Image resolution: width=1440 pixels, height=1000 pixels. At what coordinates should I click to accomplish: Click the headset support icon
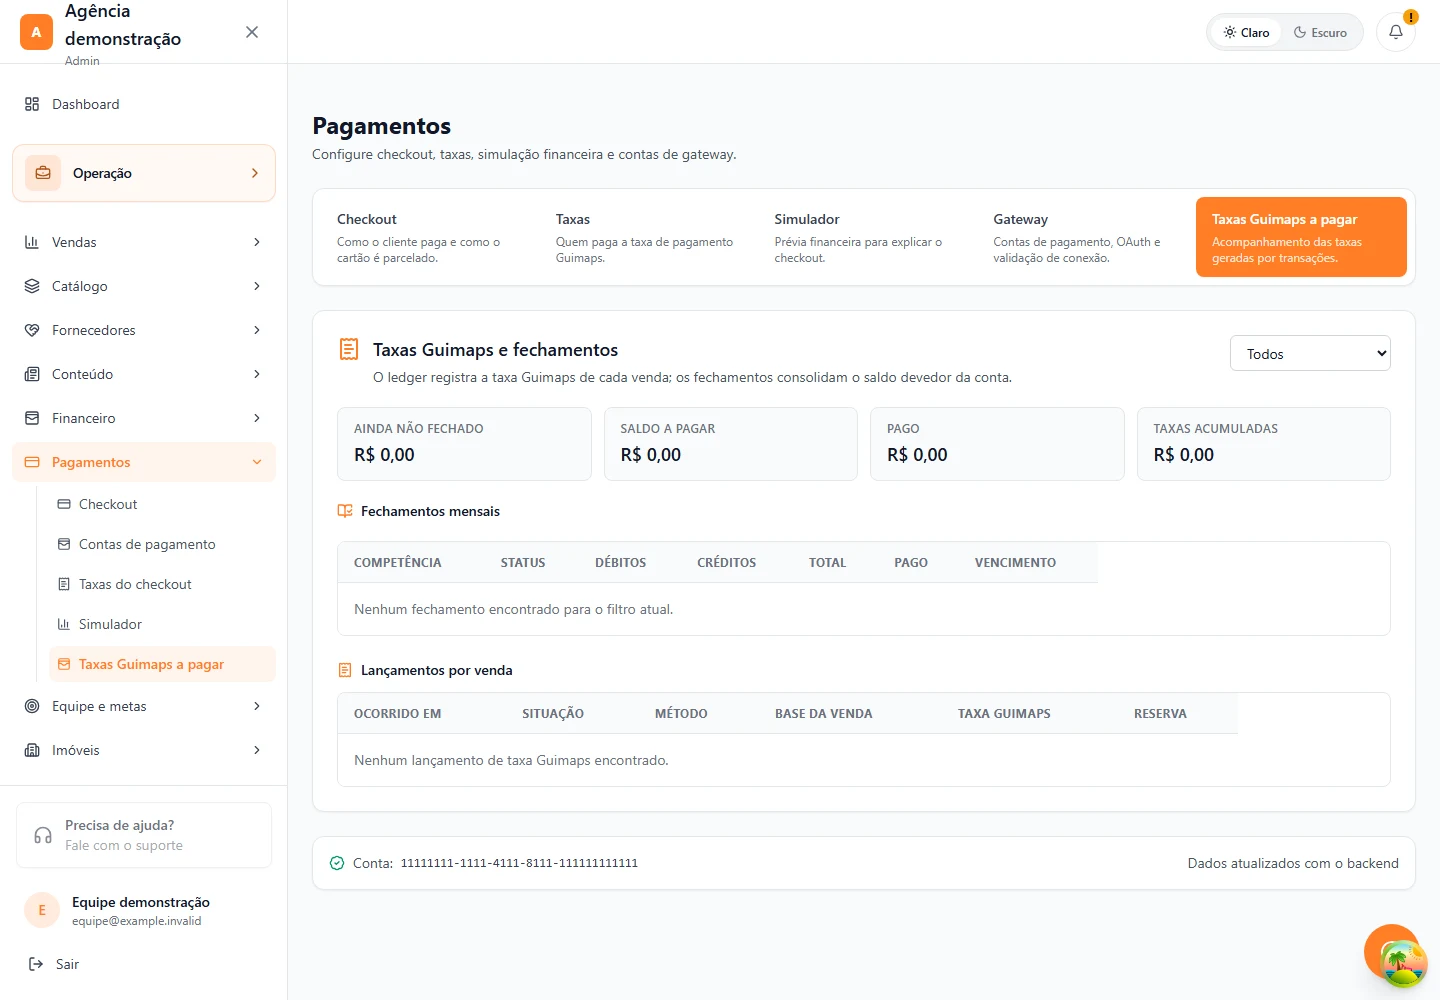click(43, 835)
